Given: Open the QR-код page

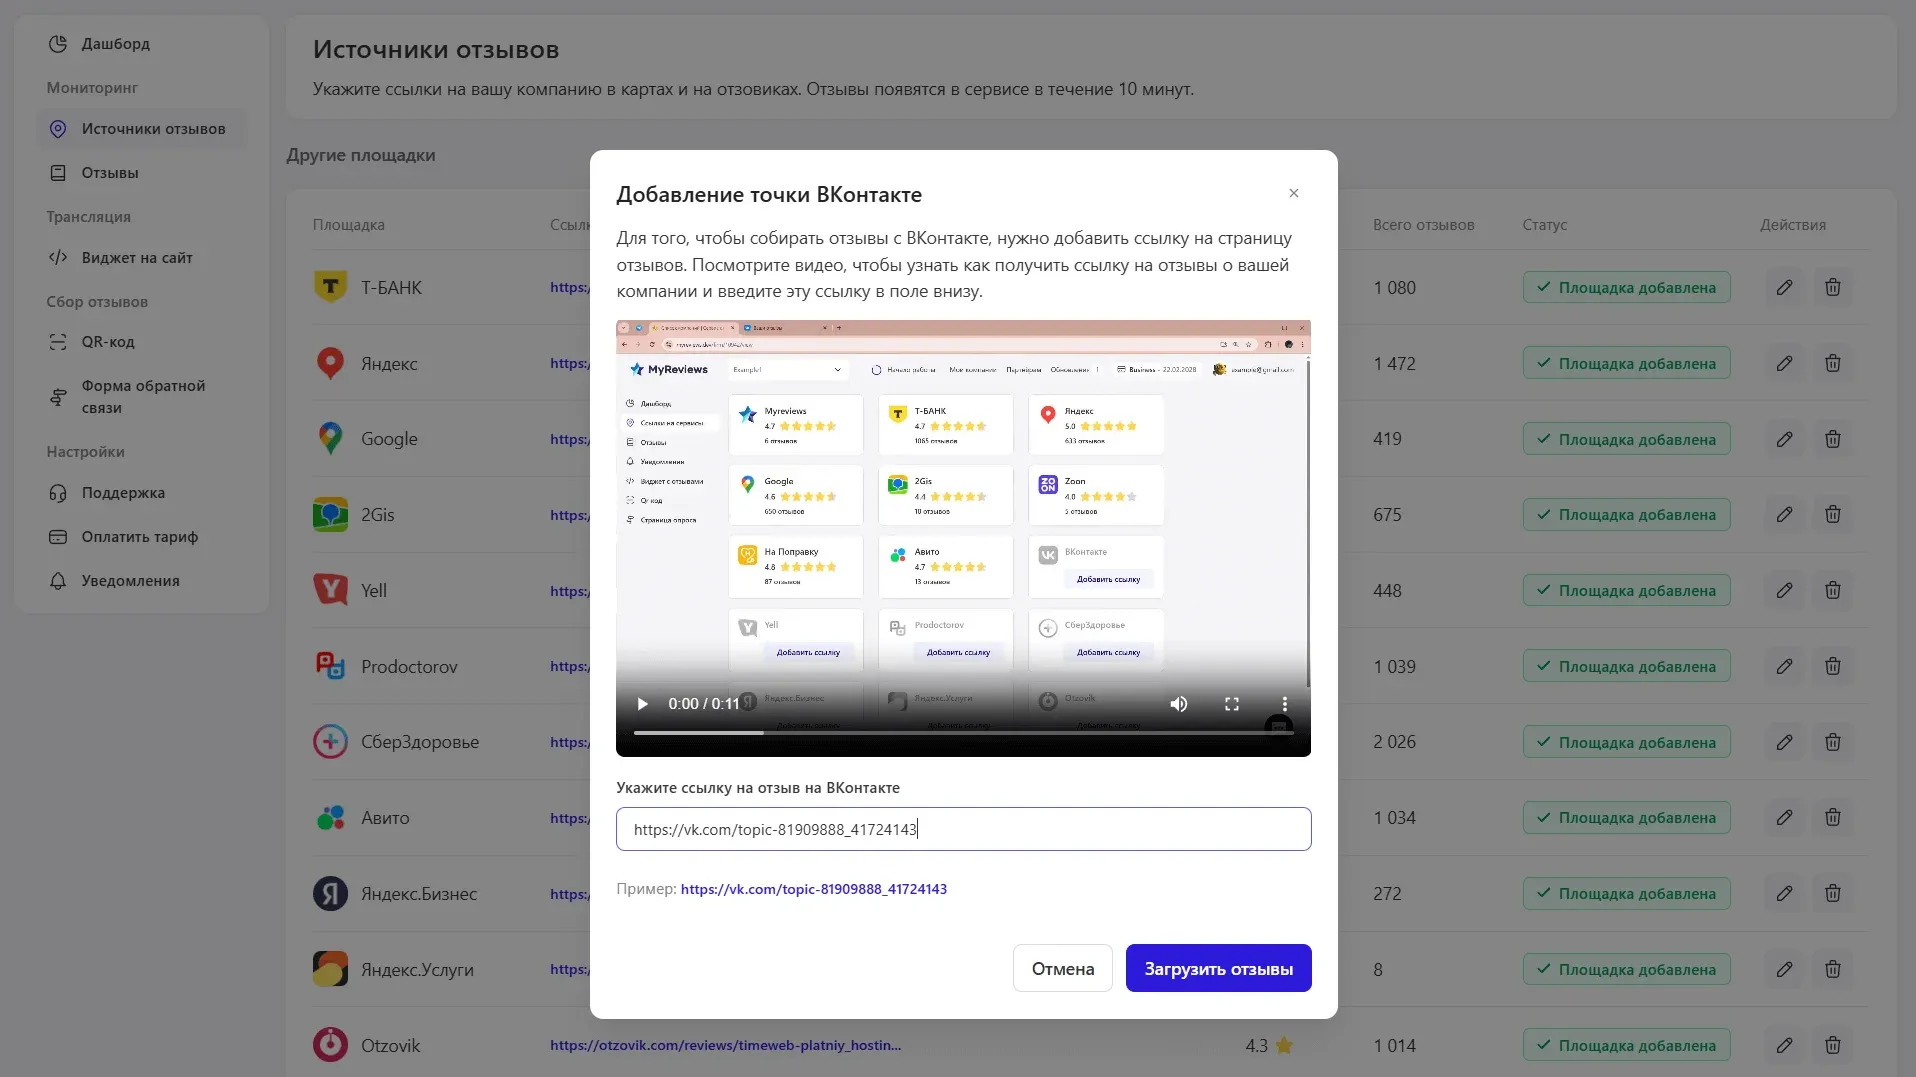Looking at the screenshot, I should point(108,342).
